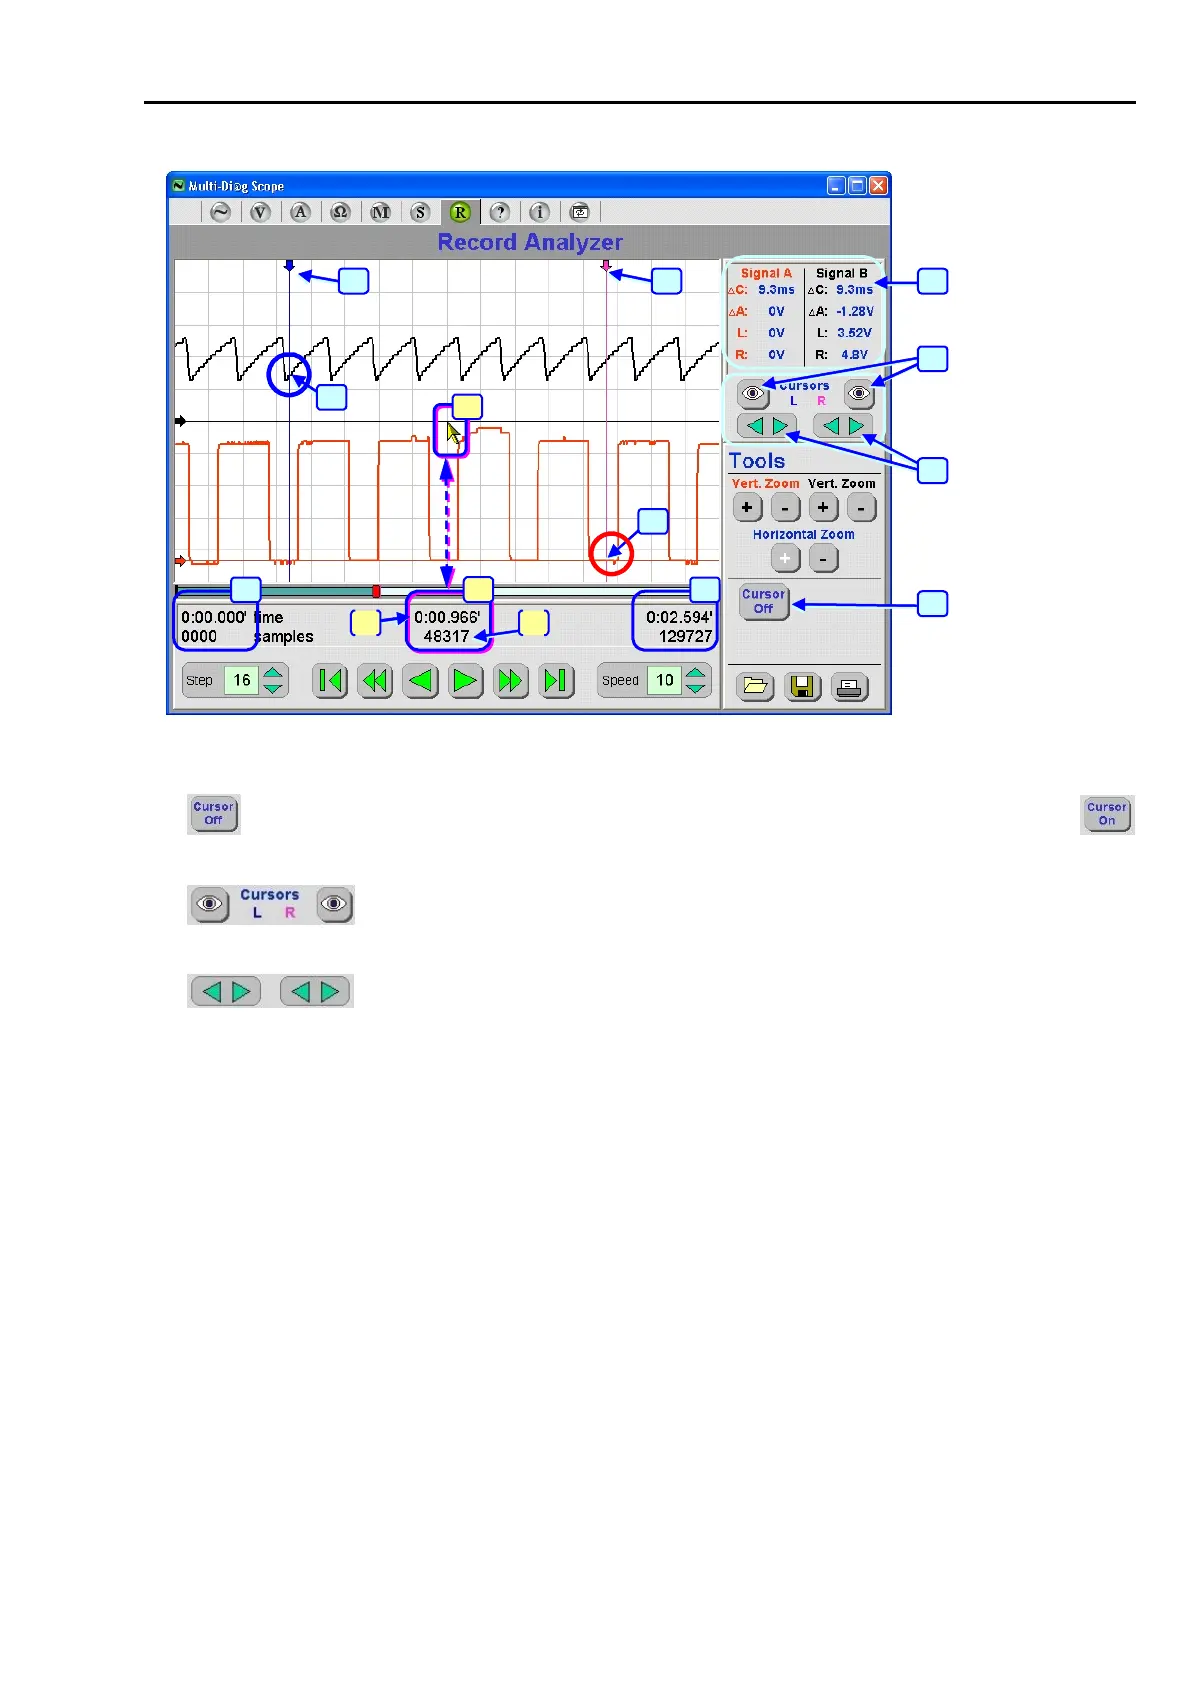The image size is (1191, 1684).
Task: Open the voltmeter V mode
Action: pyautogui.click(x=261, y=212)
